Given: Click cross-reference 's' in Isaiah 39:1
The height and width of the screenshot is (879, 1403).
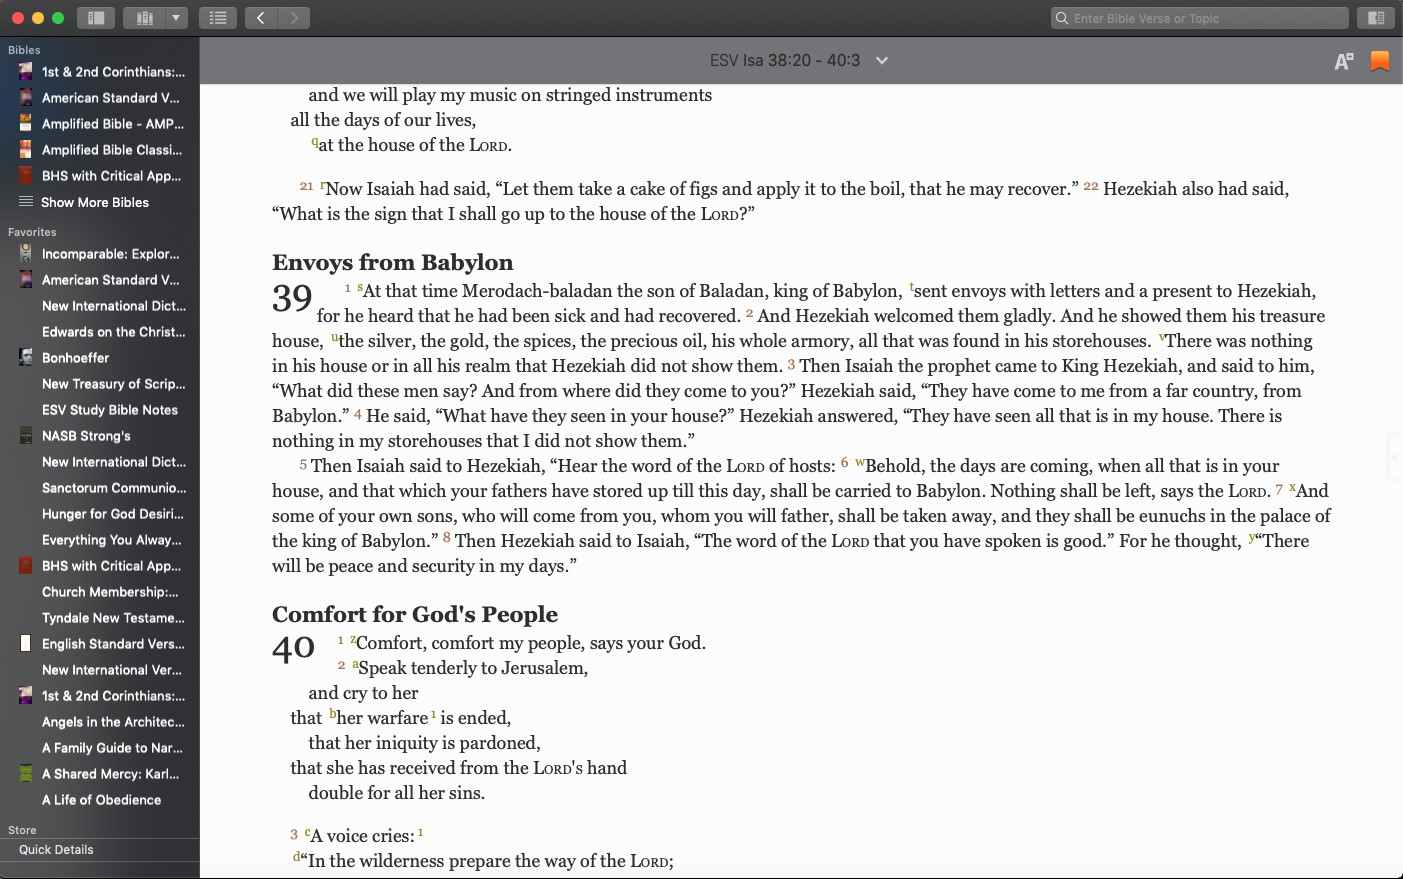Looking at the screenshot, I should click(360, 288).
